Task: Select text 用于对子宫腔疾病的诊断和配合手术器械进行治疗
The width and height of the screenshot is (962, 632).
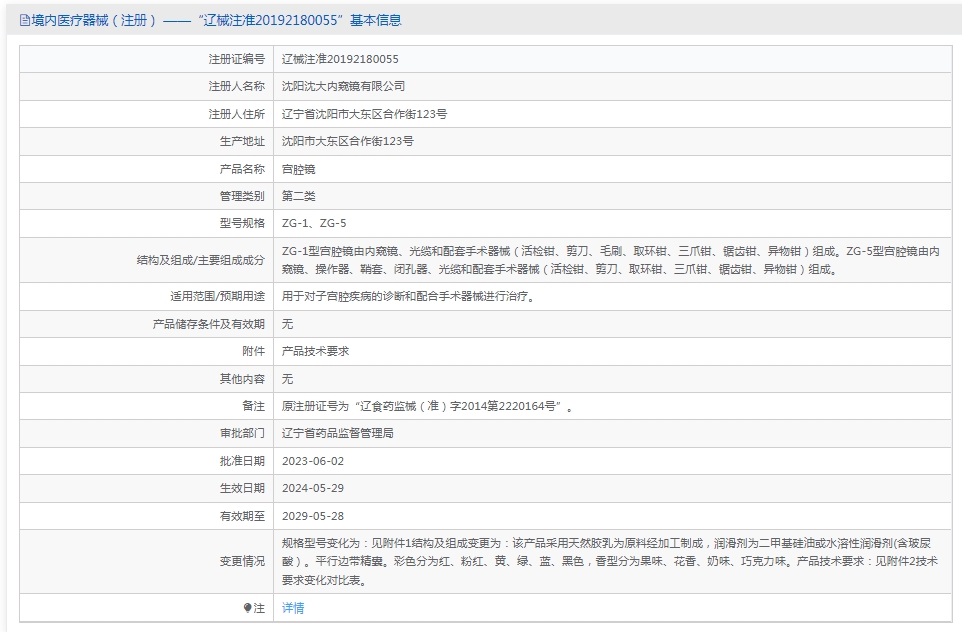Action: point(407,296)
